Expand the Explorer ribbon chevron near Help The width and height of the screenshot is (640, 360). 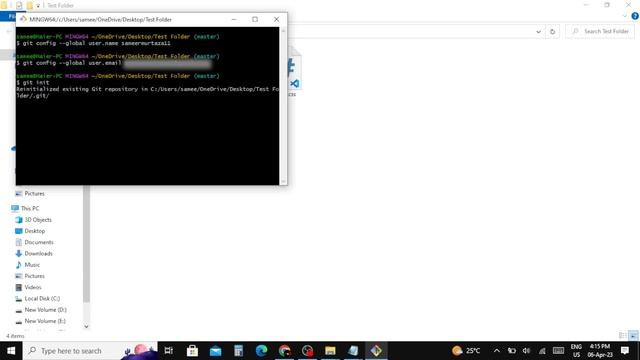click(625, 16)
